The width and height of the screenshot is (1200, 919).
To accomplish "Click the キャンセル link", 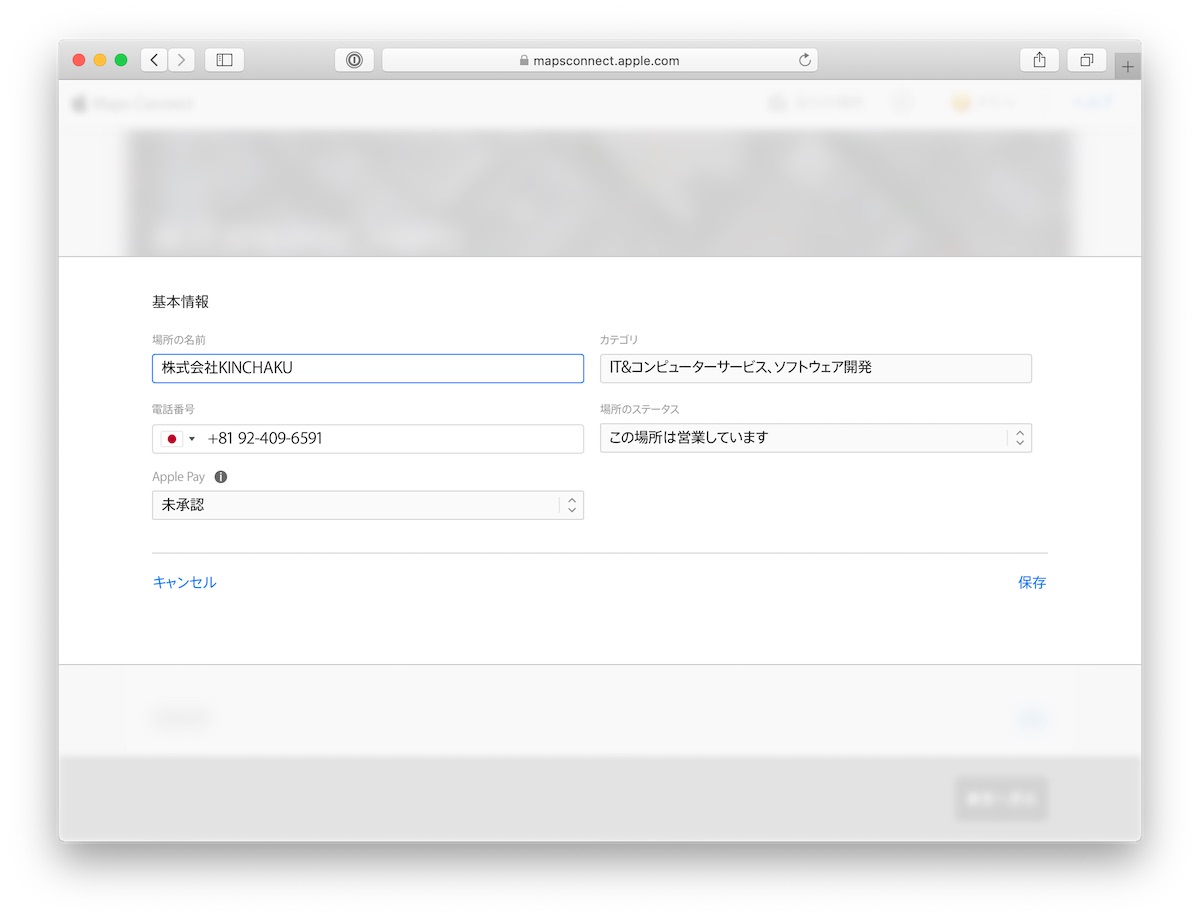I will (184, 582).
